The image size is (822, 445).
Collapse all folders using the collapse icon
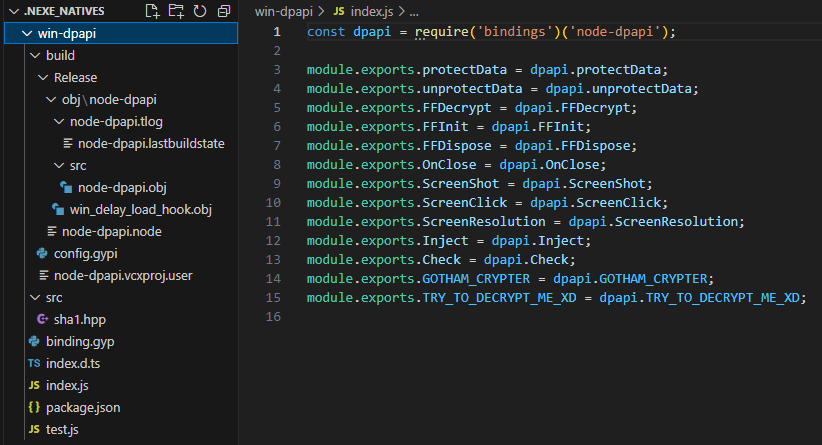tap(224, 11)
